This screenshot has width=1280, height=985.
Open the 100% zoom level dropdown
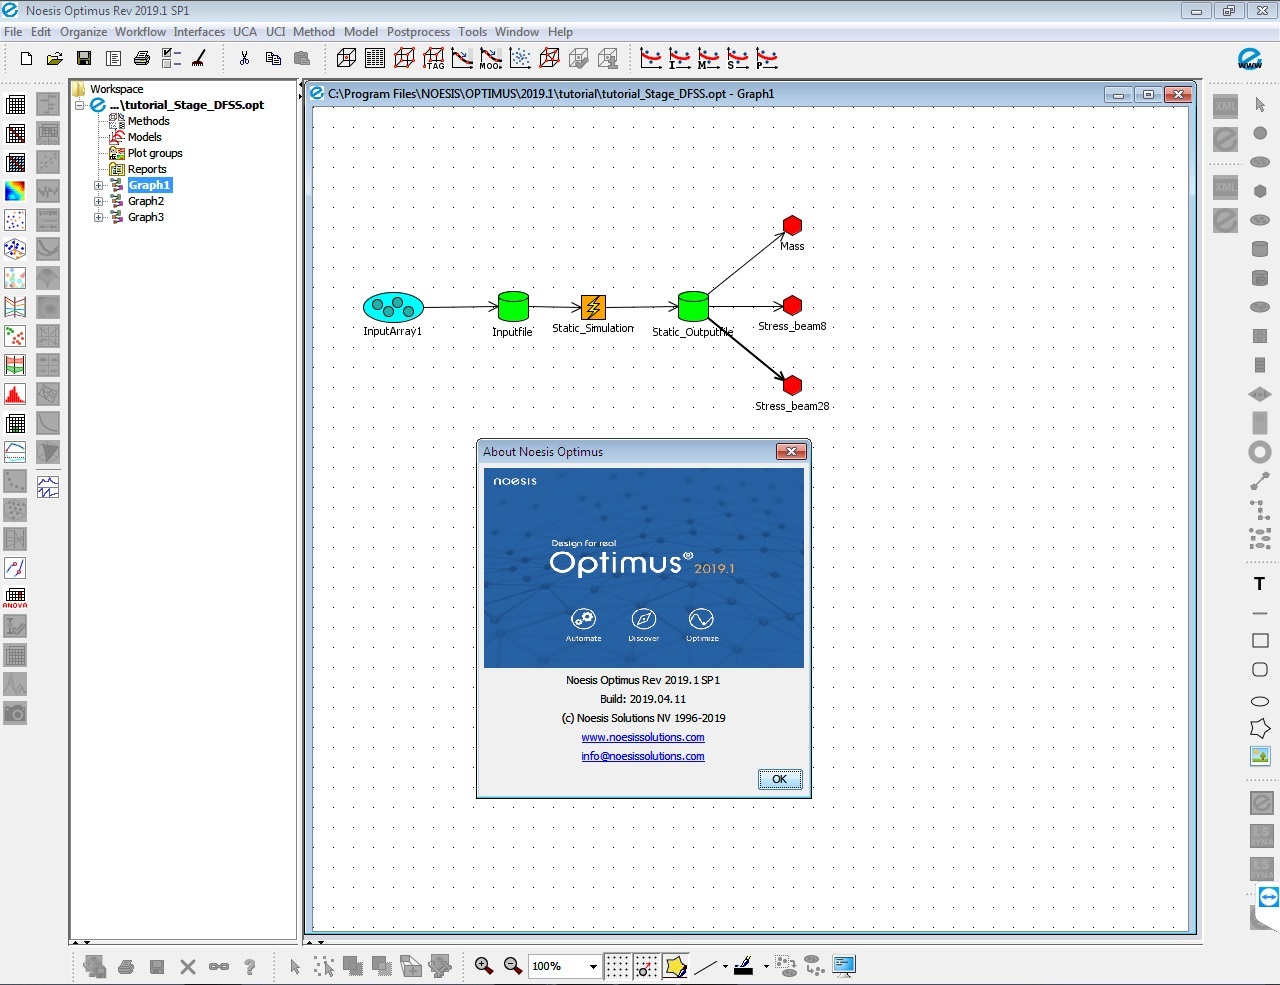(x=593, y=966)
